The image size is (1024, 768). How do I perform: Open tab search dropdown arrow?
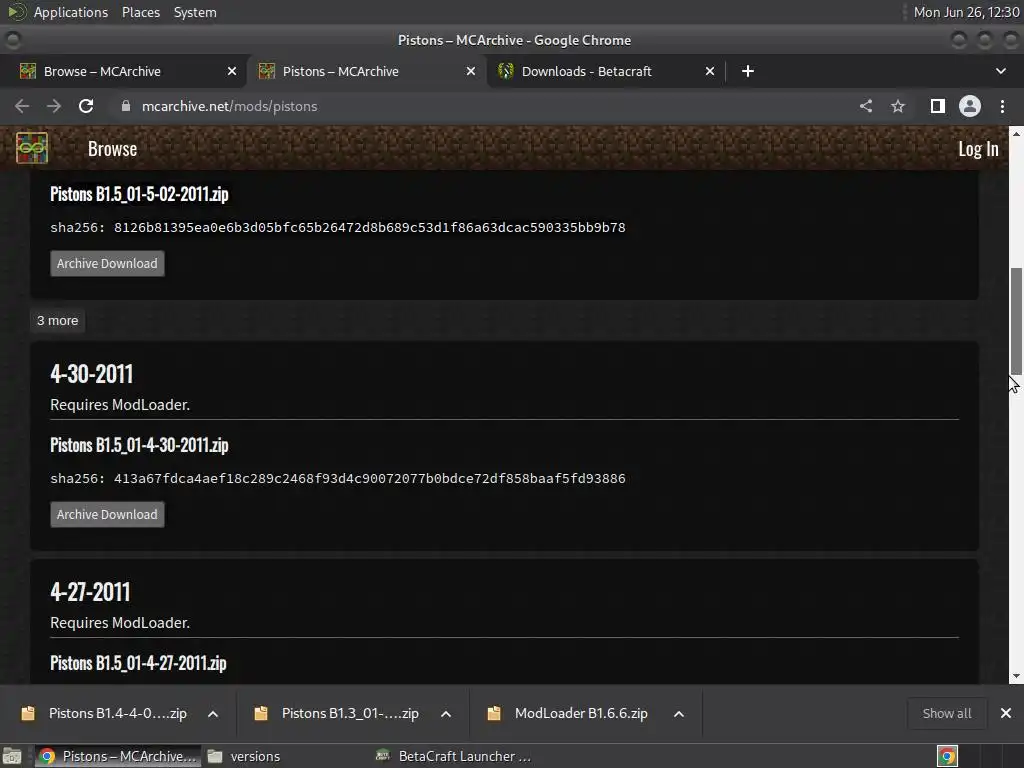pyautogui.click(x=1000, y=71)
